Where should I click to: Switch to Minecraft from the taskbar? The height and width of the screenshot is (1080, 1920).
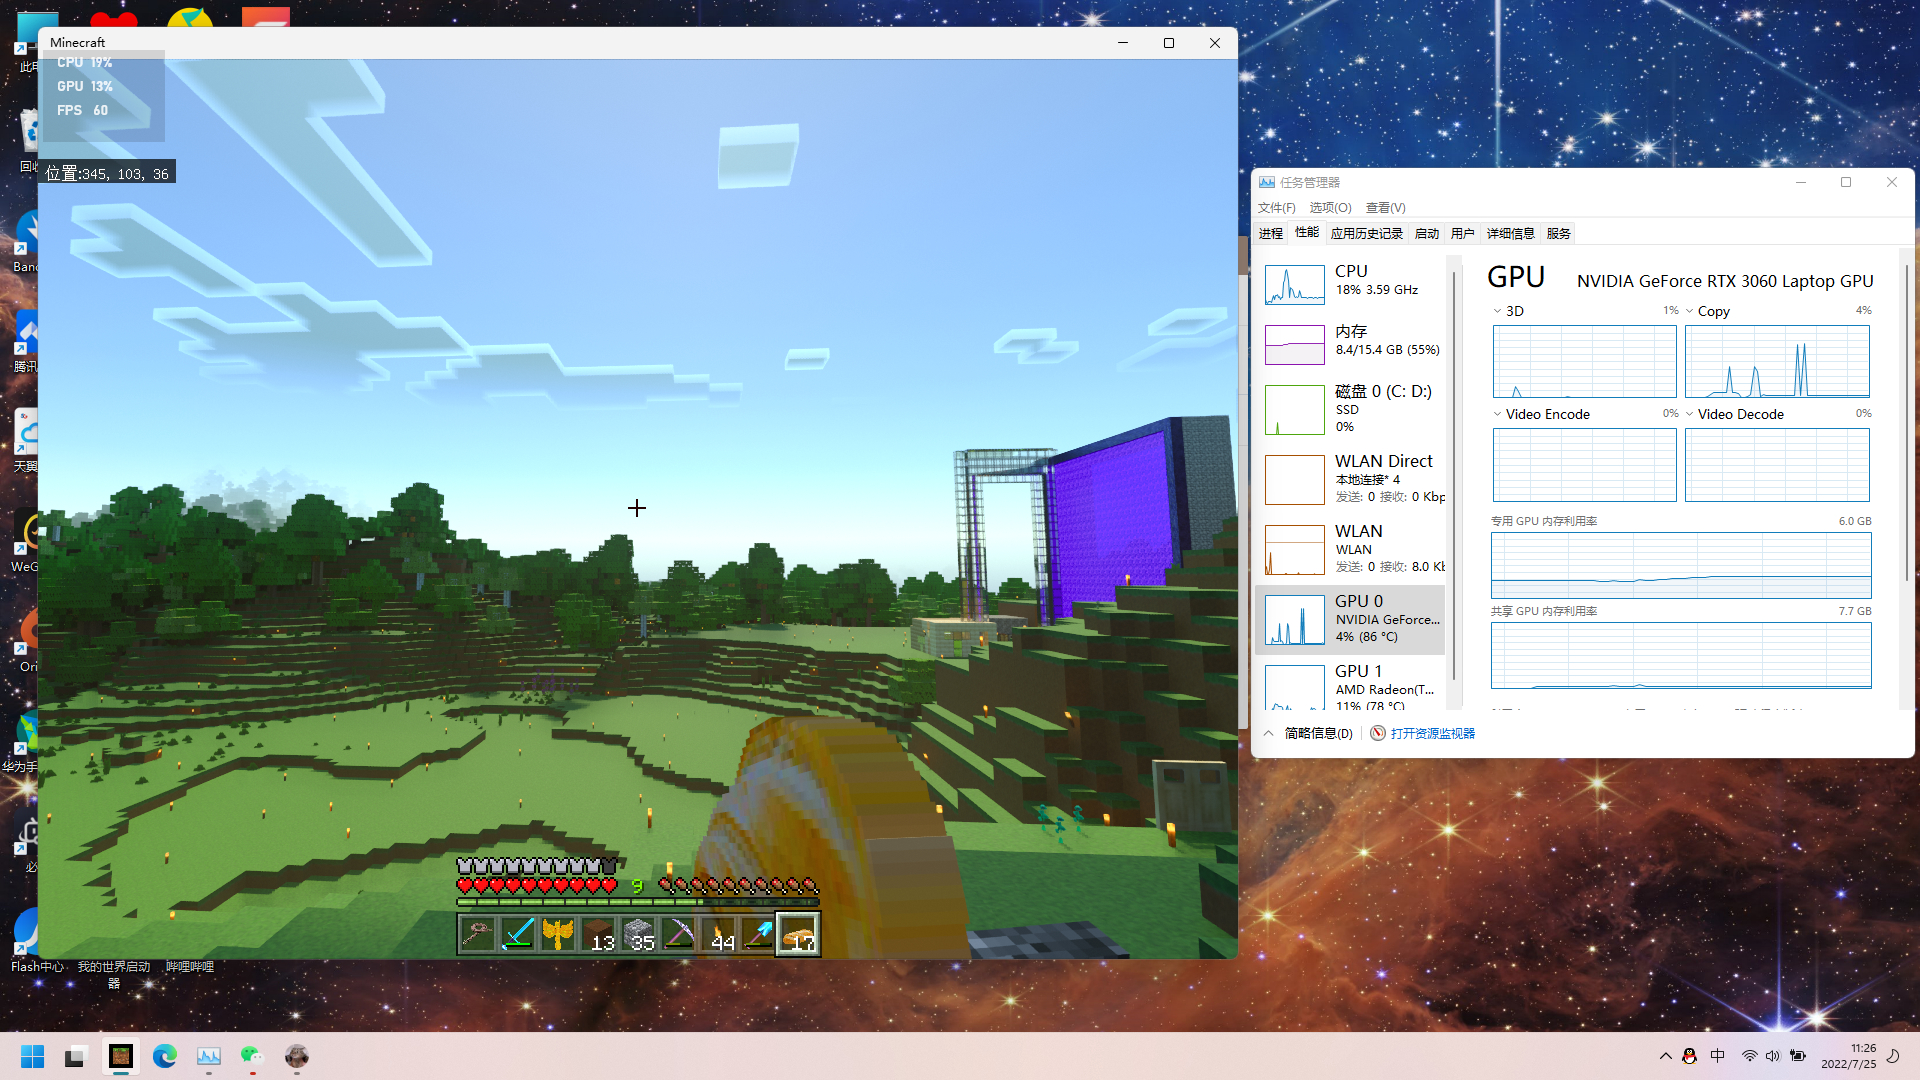121,1056
